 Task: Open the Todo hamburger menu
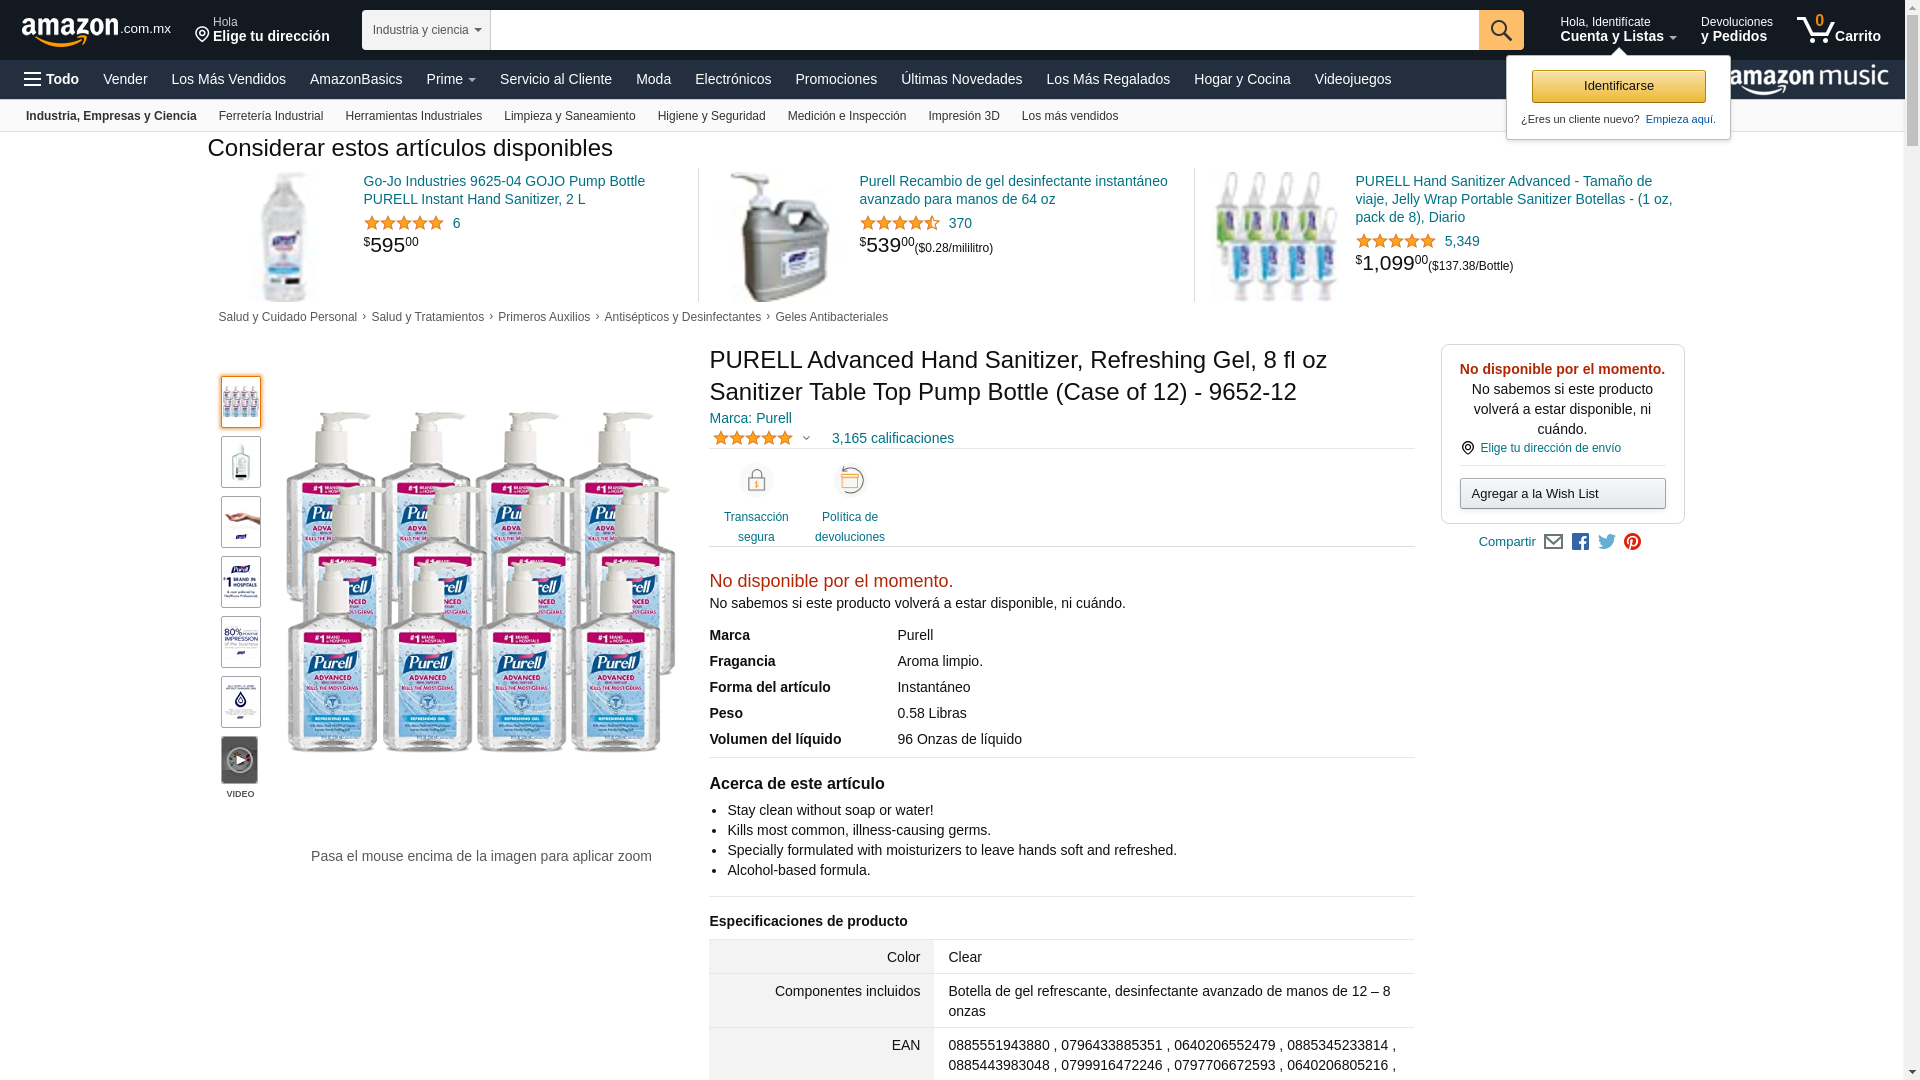[52, 79]
